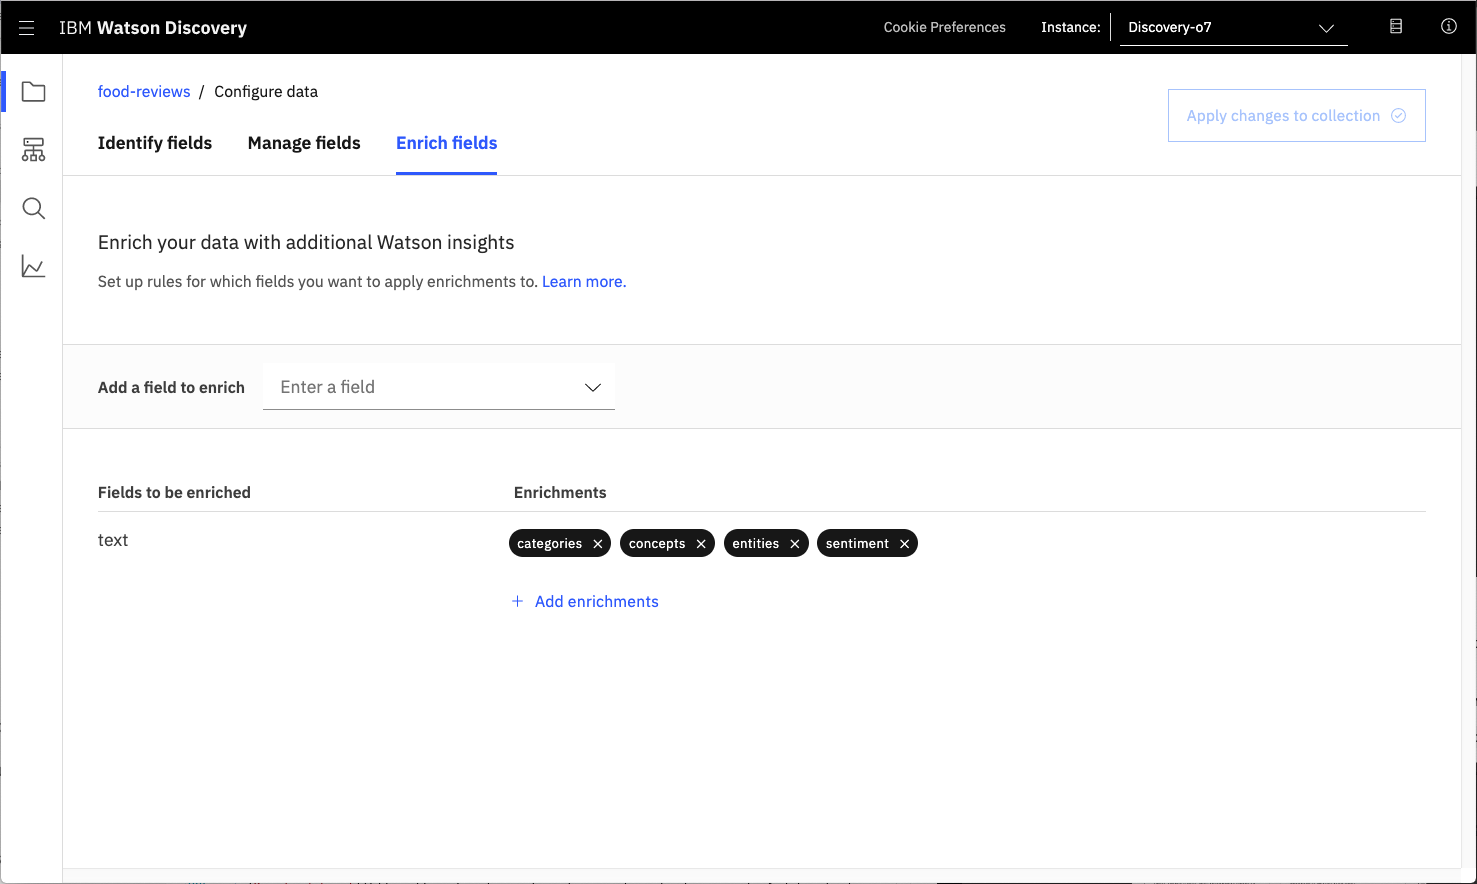The image size is (1477, 884).
Task: Focus the Enter a field input
Action: [438, 387]
